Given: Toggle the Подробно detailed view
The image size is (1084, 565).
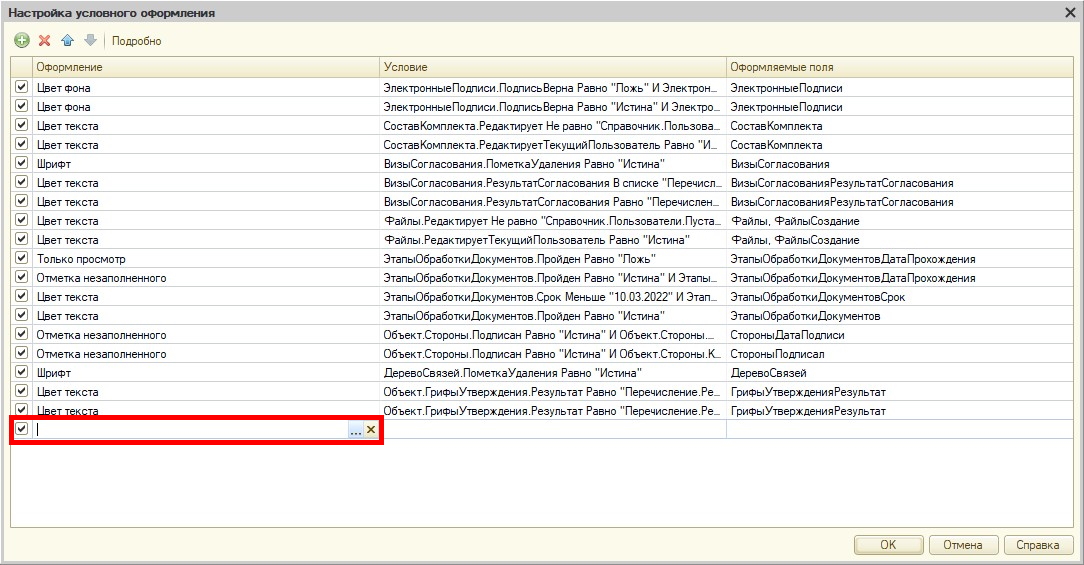Looking at the screenshot, I should [x=136, y=41].
